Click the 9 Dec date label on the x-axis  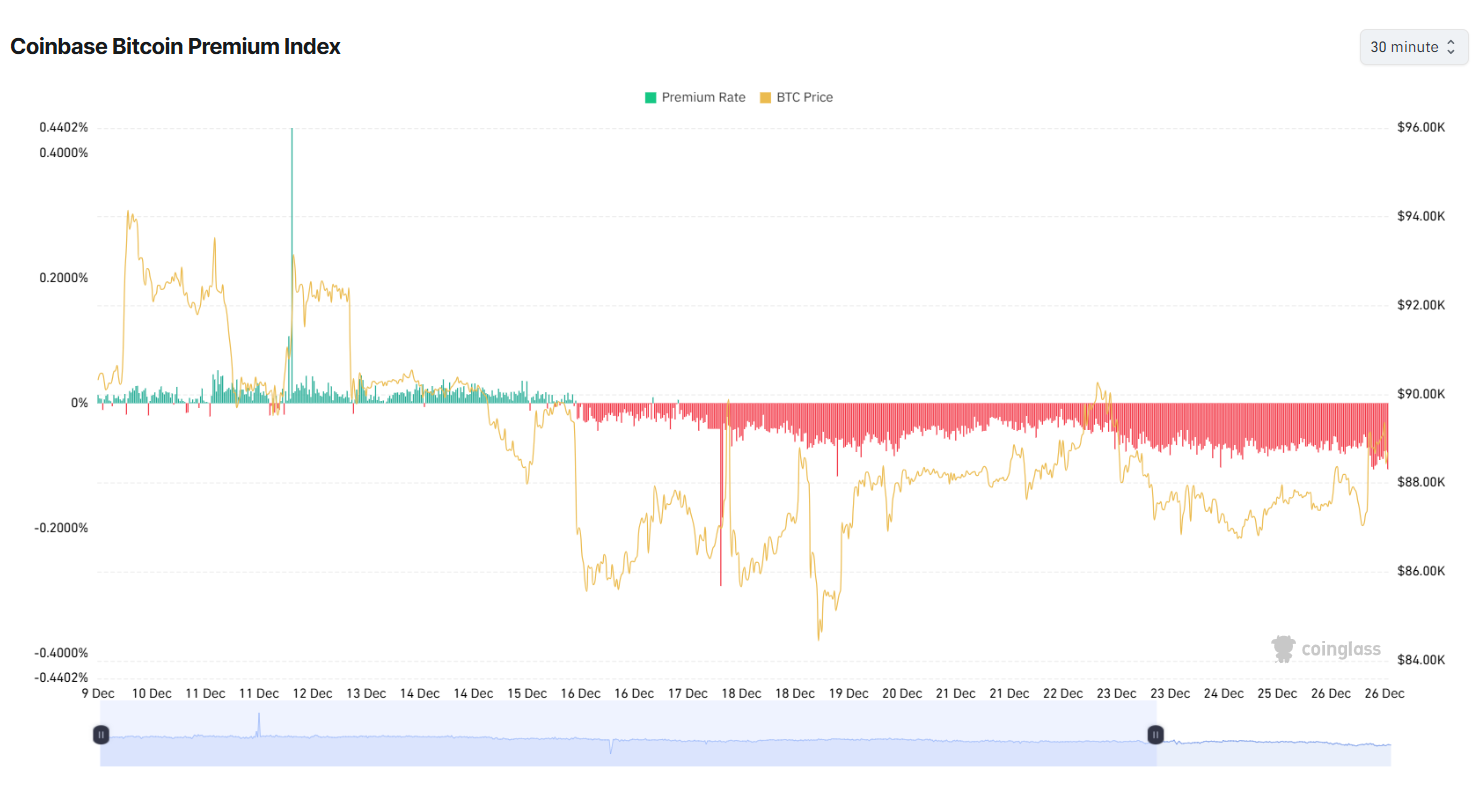[97, 692]
